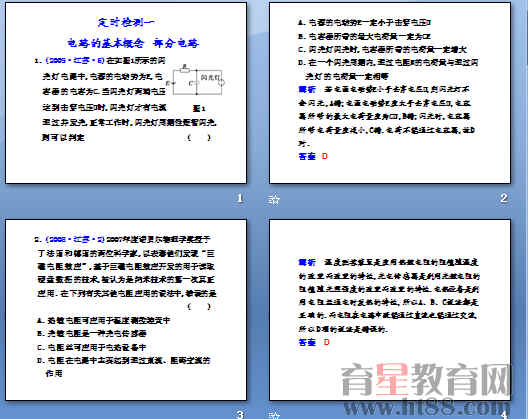
Task: Select slide 1 thumbnail with blue title
Action: click(126, 93)
